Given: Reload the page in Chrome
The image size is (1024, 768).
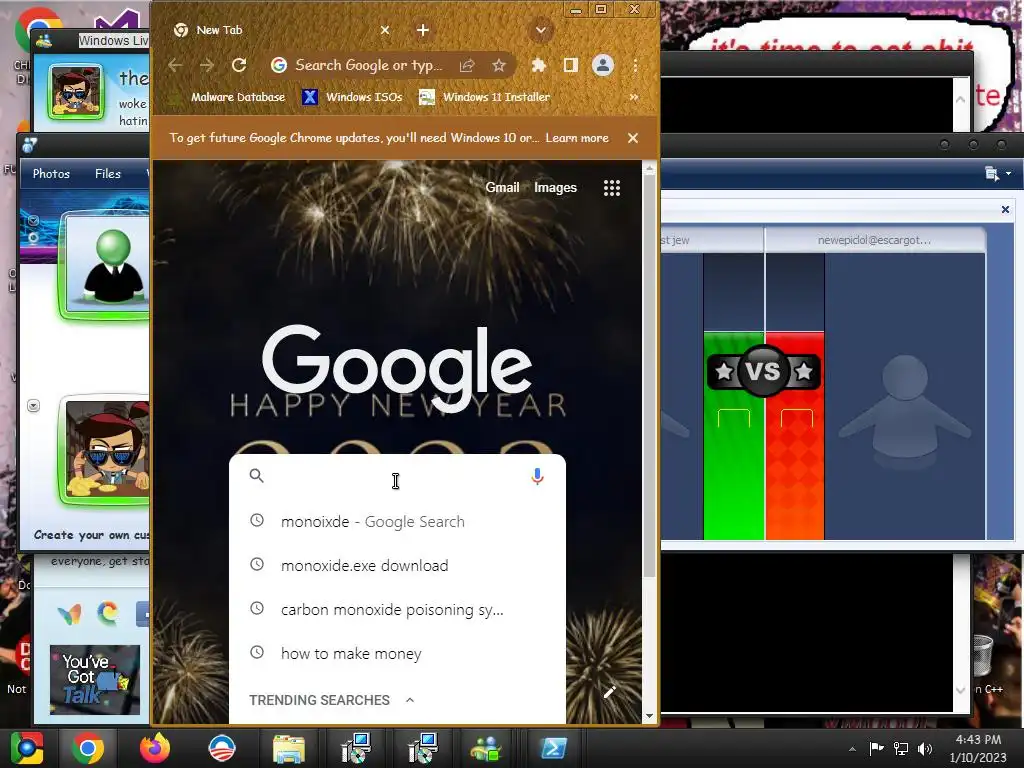Looking at the screenshot, I should (239, 65).
